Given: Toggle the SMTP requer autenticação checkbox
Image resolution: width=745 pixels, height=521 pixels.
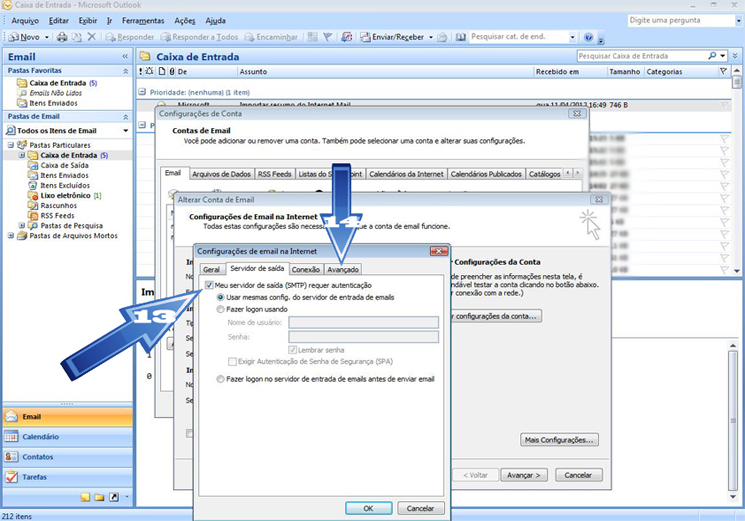Looking at the screenshot, I should (x=209, y=285).
